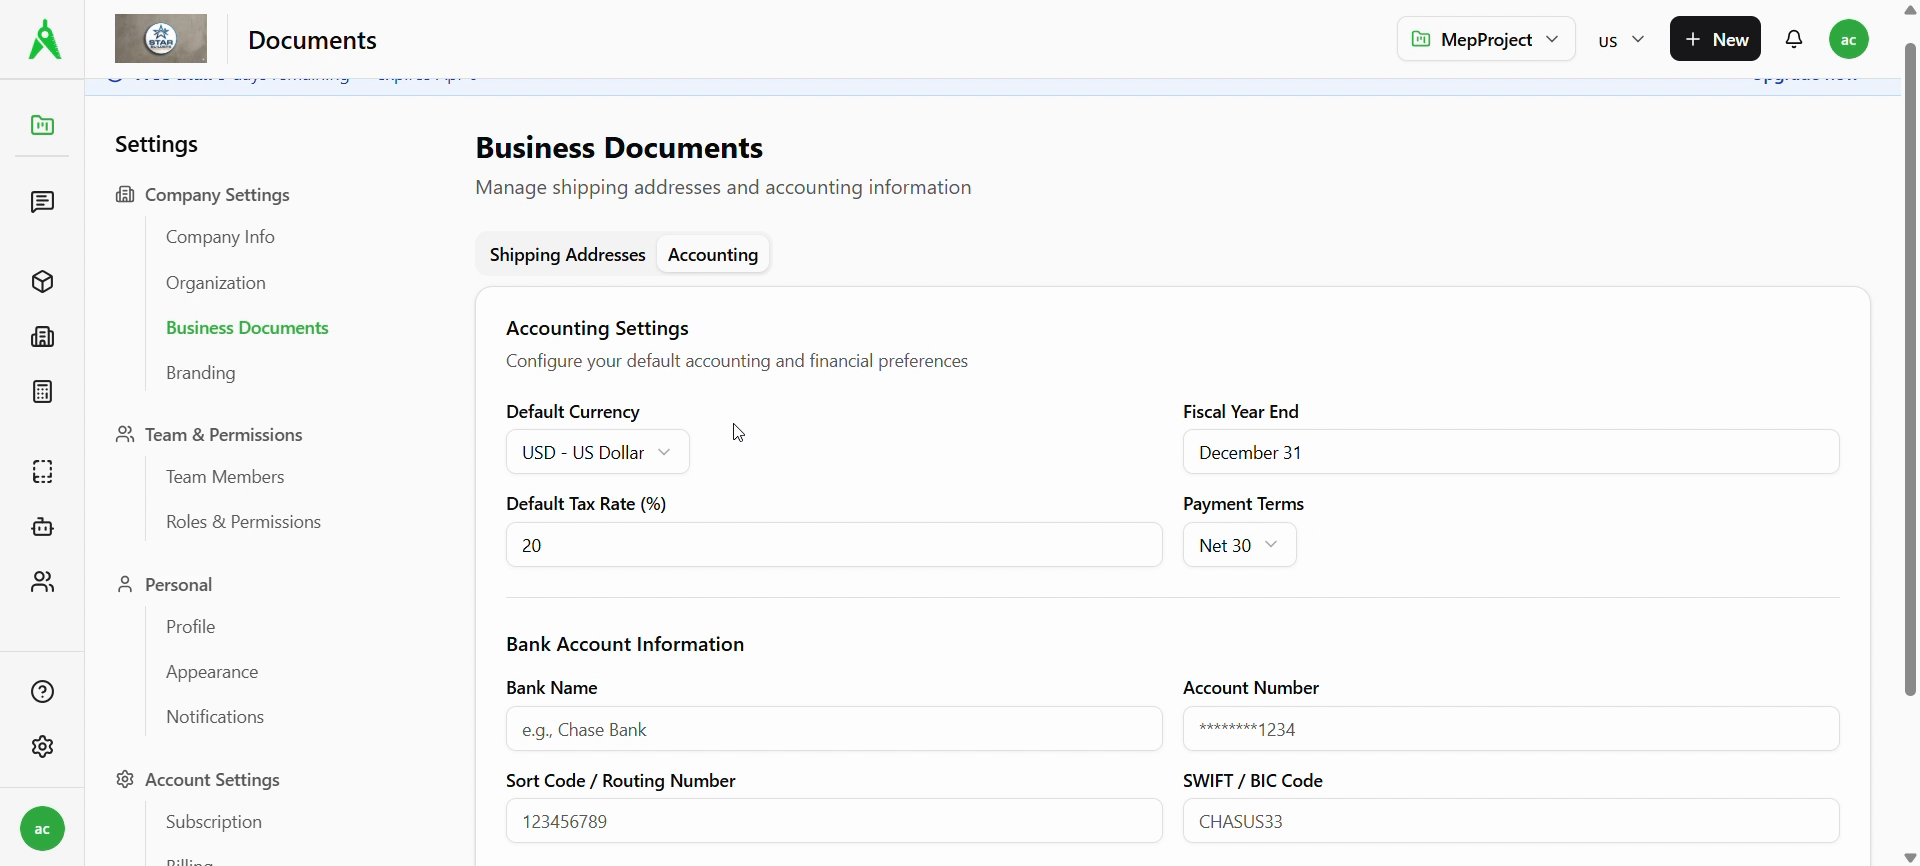Open the Payment Terms Net 30 dropdown
This screenshot has width=1920, height=866.
[x=1239, y=545]
